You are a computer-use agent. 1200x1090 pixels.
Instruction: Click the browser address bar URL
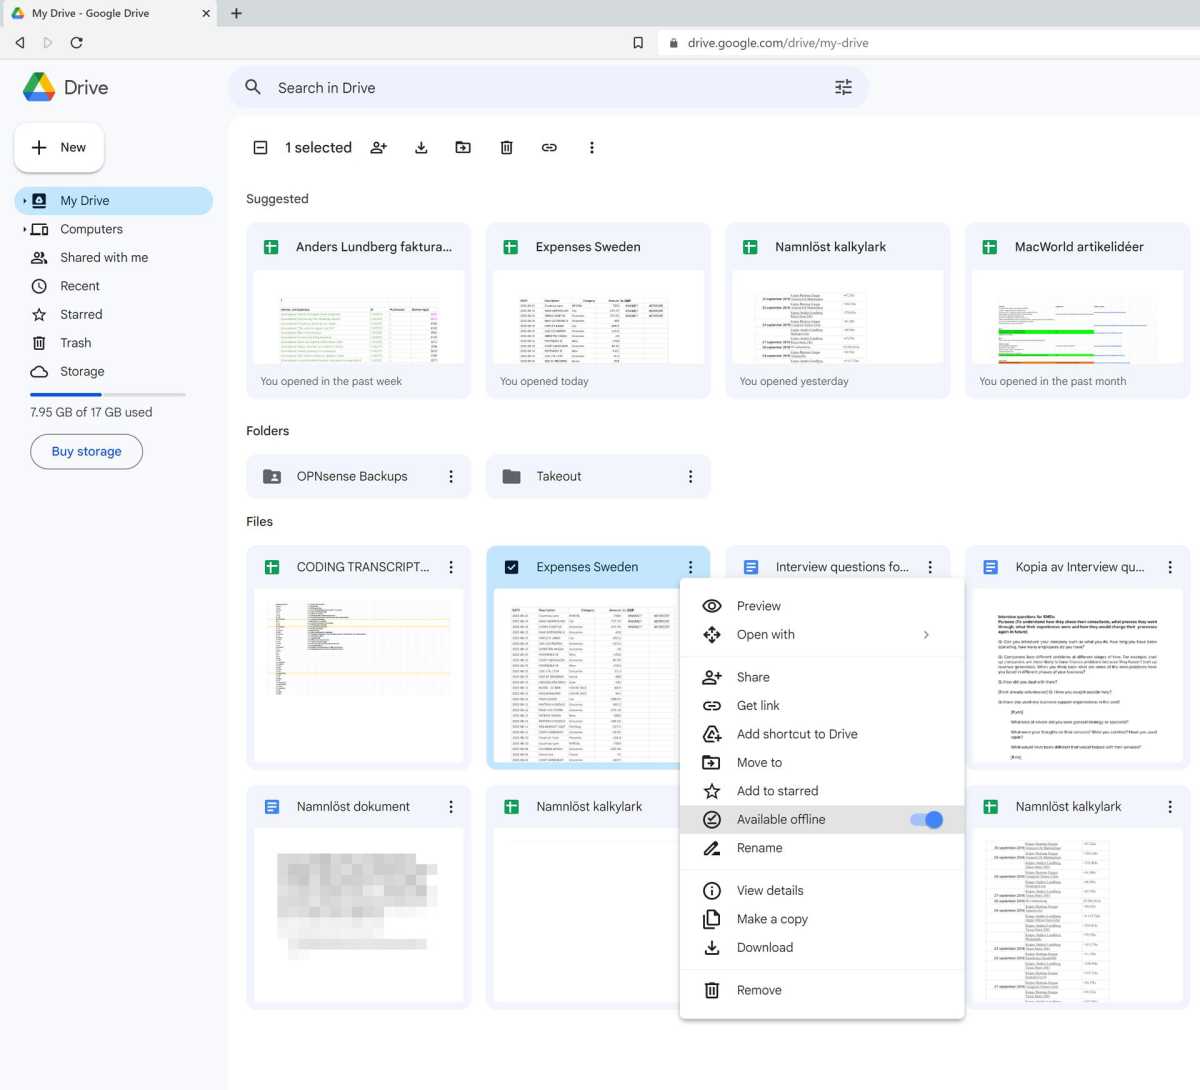[778, 43]
